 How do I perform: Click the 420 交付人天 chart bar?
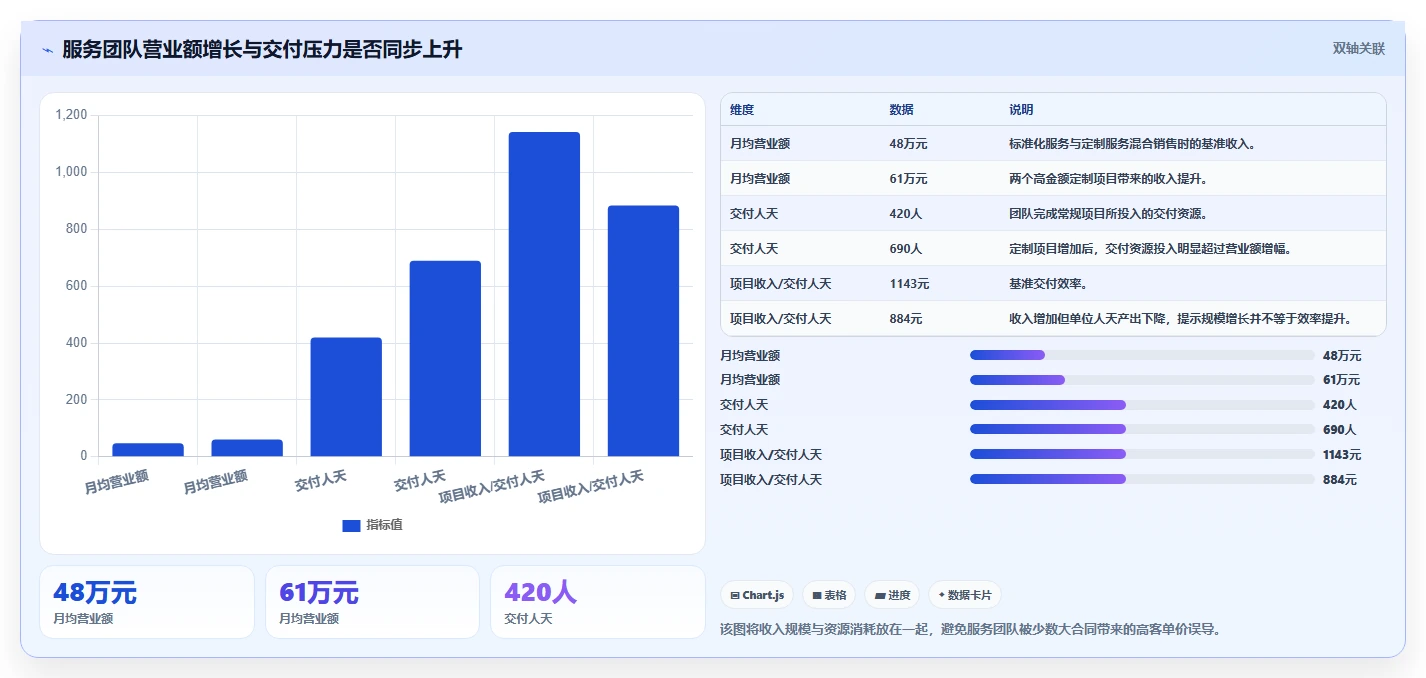click(x=346, y=397)
